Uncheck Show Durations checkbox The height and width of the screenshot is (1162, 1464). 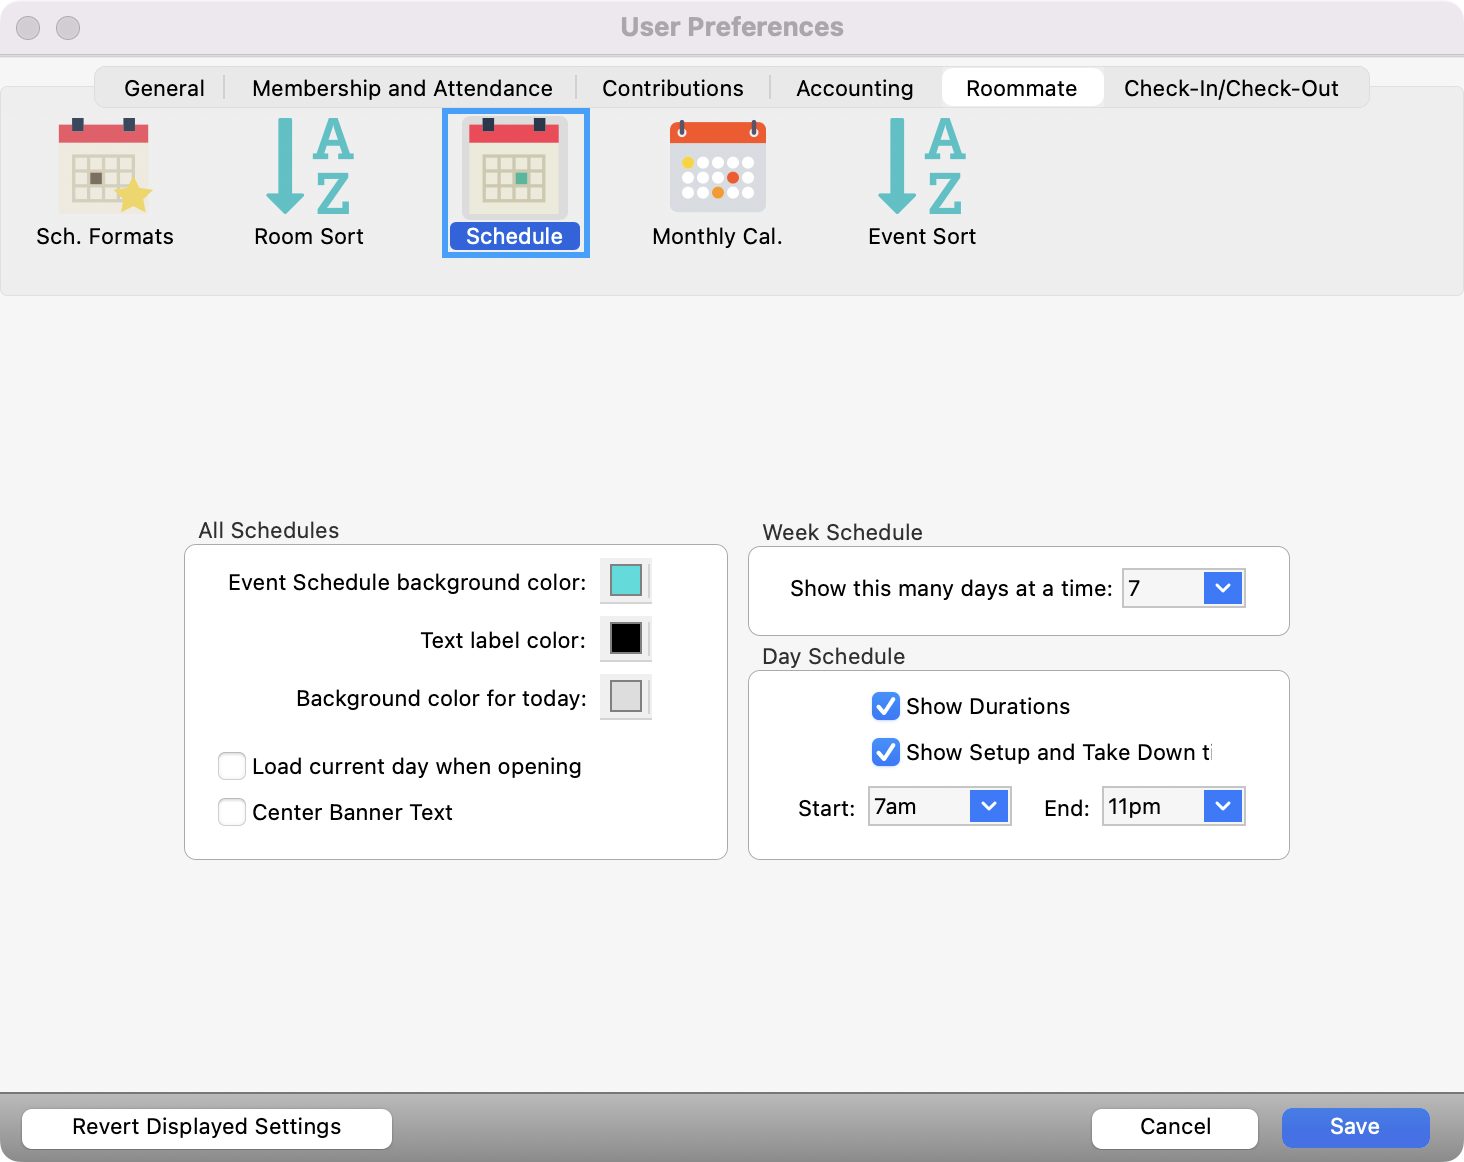885,706
